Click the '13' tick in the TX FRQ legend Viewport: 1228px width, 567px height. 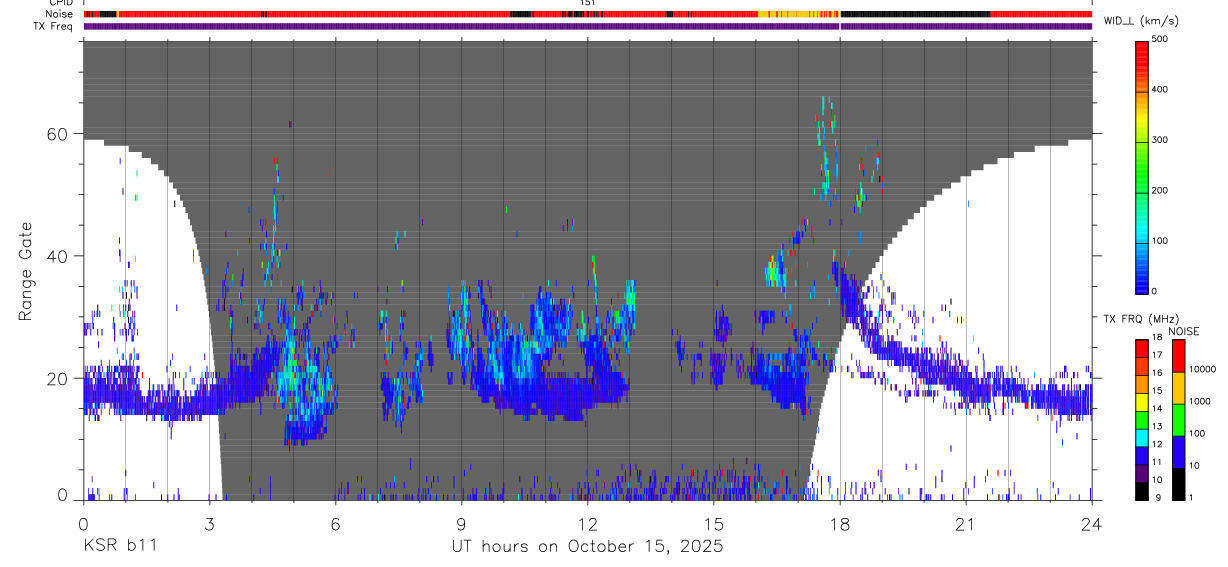pos(1156,426)
